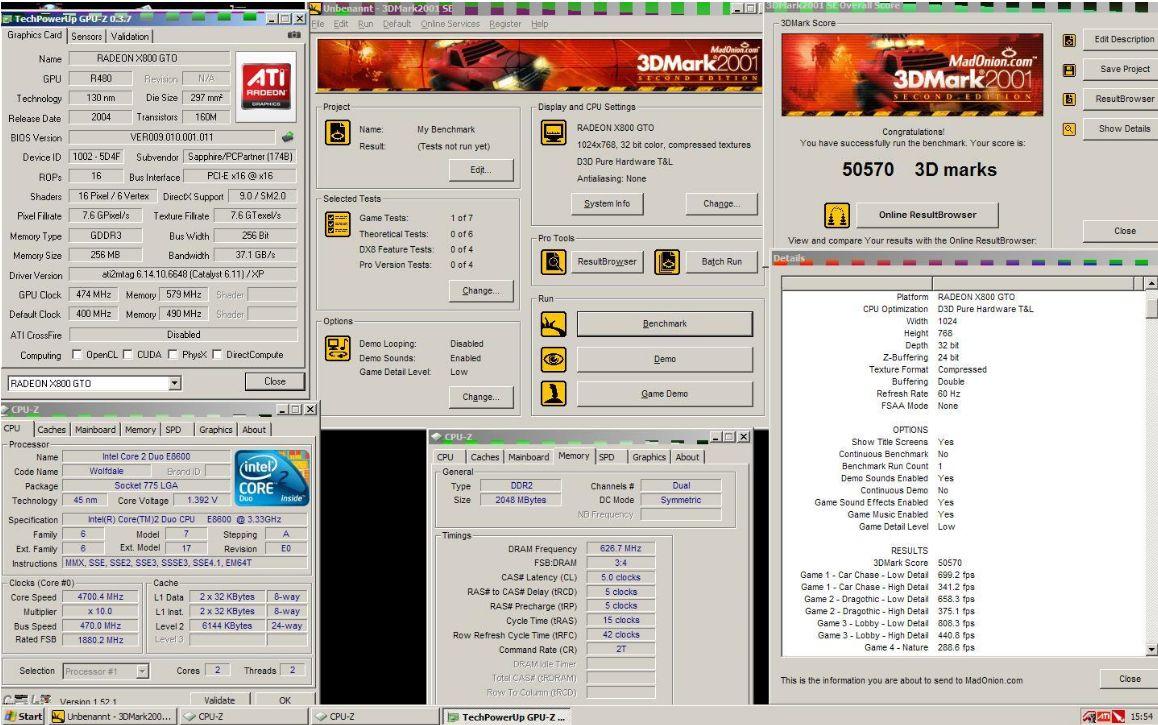Viewport: 1158px width, 725px height.
Task: Click the icon beside Batch Run
Action: pyautogui.click(x=667, y=261)
